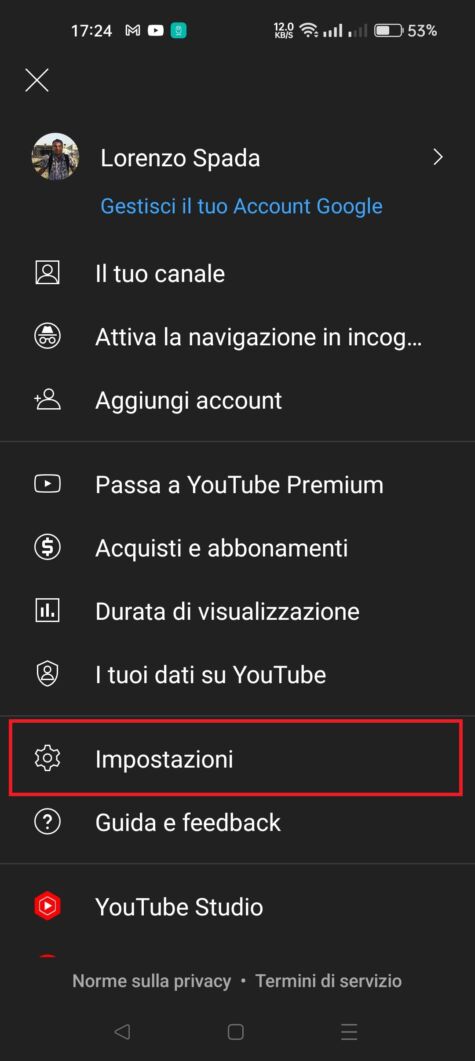Tap the red YouTube Studio hexagon icon
The height and width of the screenshot is (1061, 475).
point(47,906)
